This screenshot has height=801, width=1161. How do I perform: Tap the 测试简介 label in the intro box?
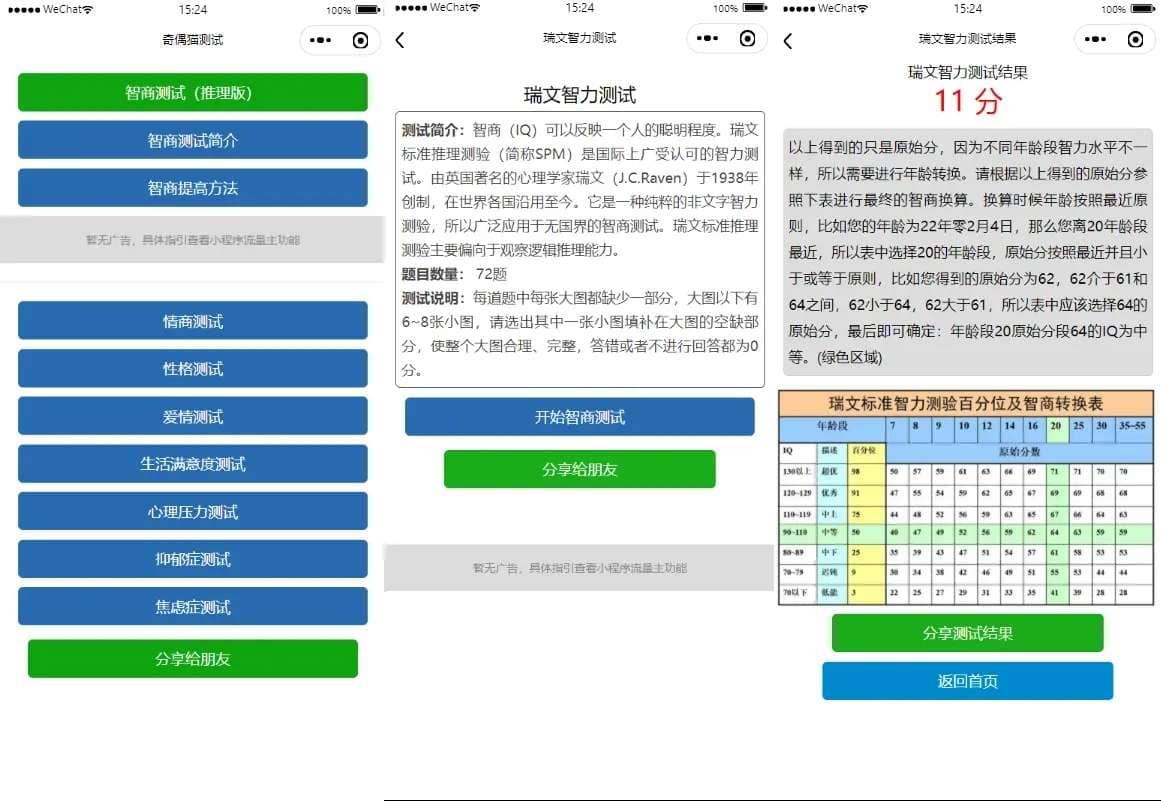pyautogui.click(x=432, y=130)
